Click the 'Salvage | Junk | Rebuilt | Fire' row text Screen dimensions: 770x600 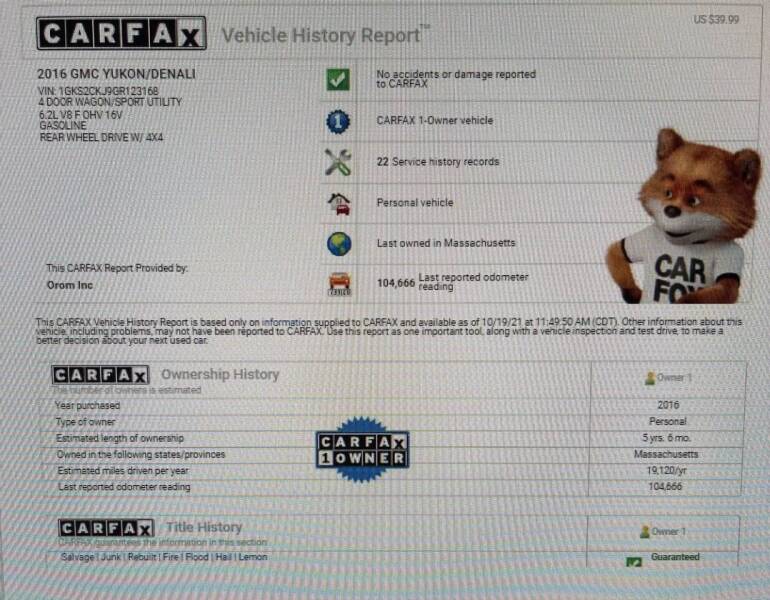pyautogui.click(x=164, y=557)
